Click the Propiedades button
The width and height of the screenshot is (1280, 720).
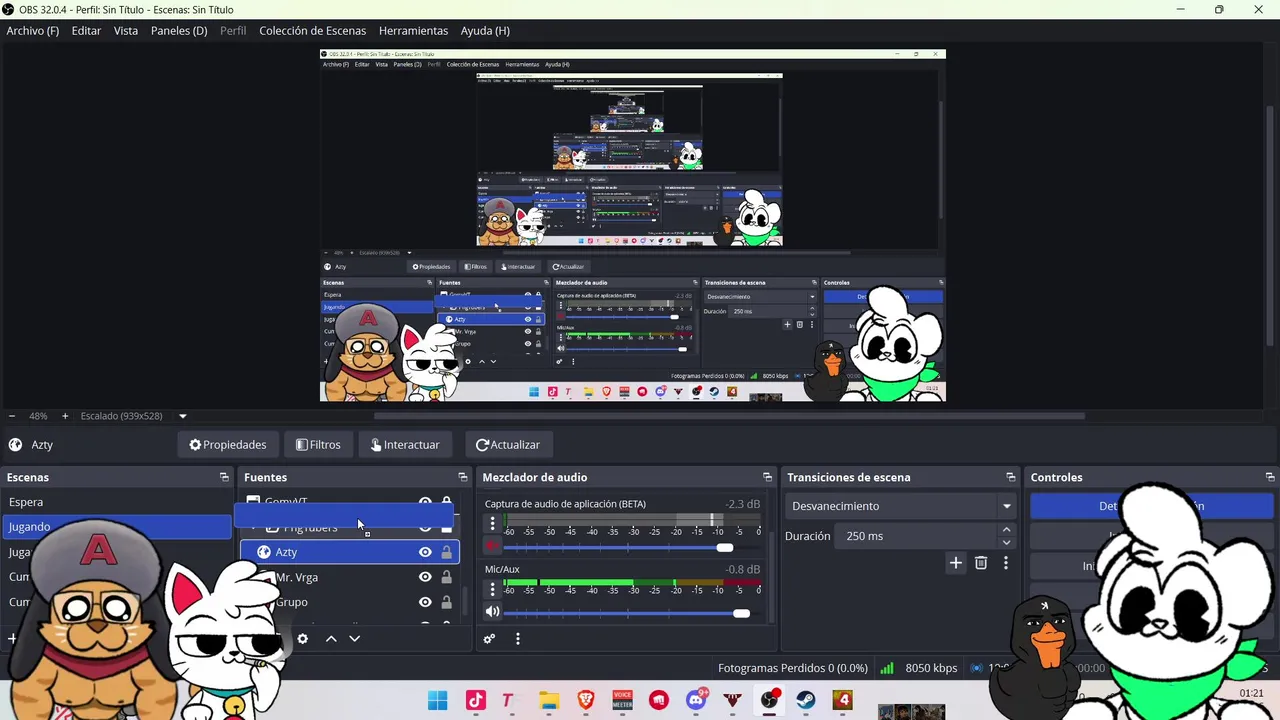pos(227,445)
